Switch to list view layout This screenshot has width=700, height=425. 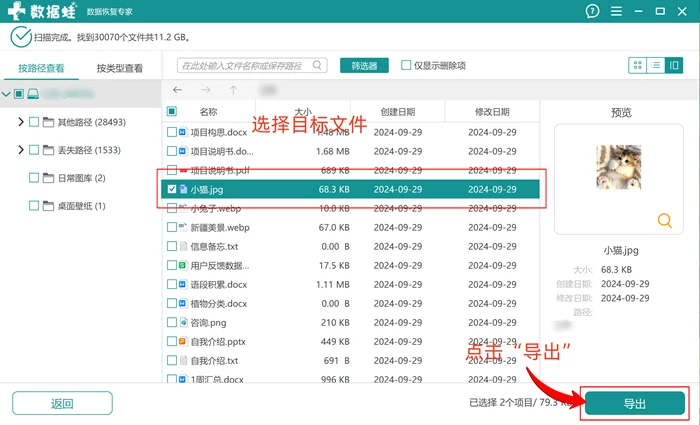(x=656, y=66)
